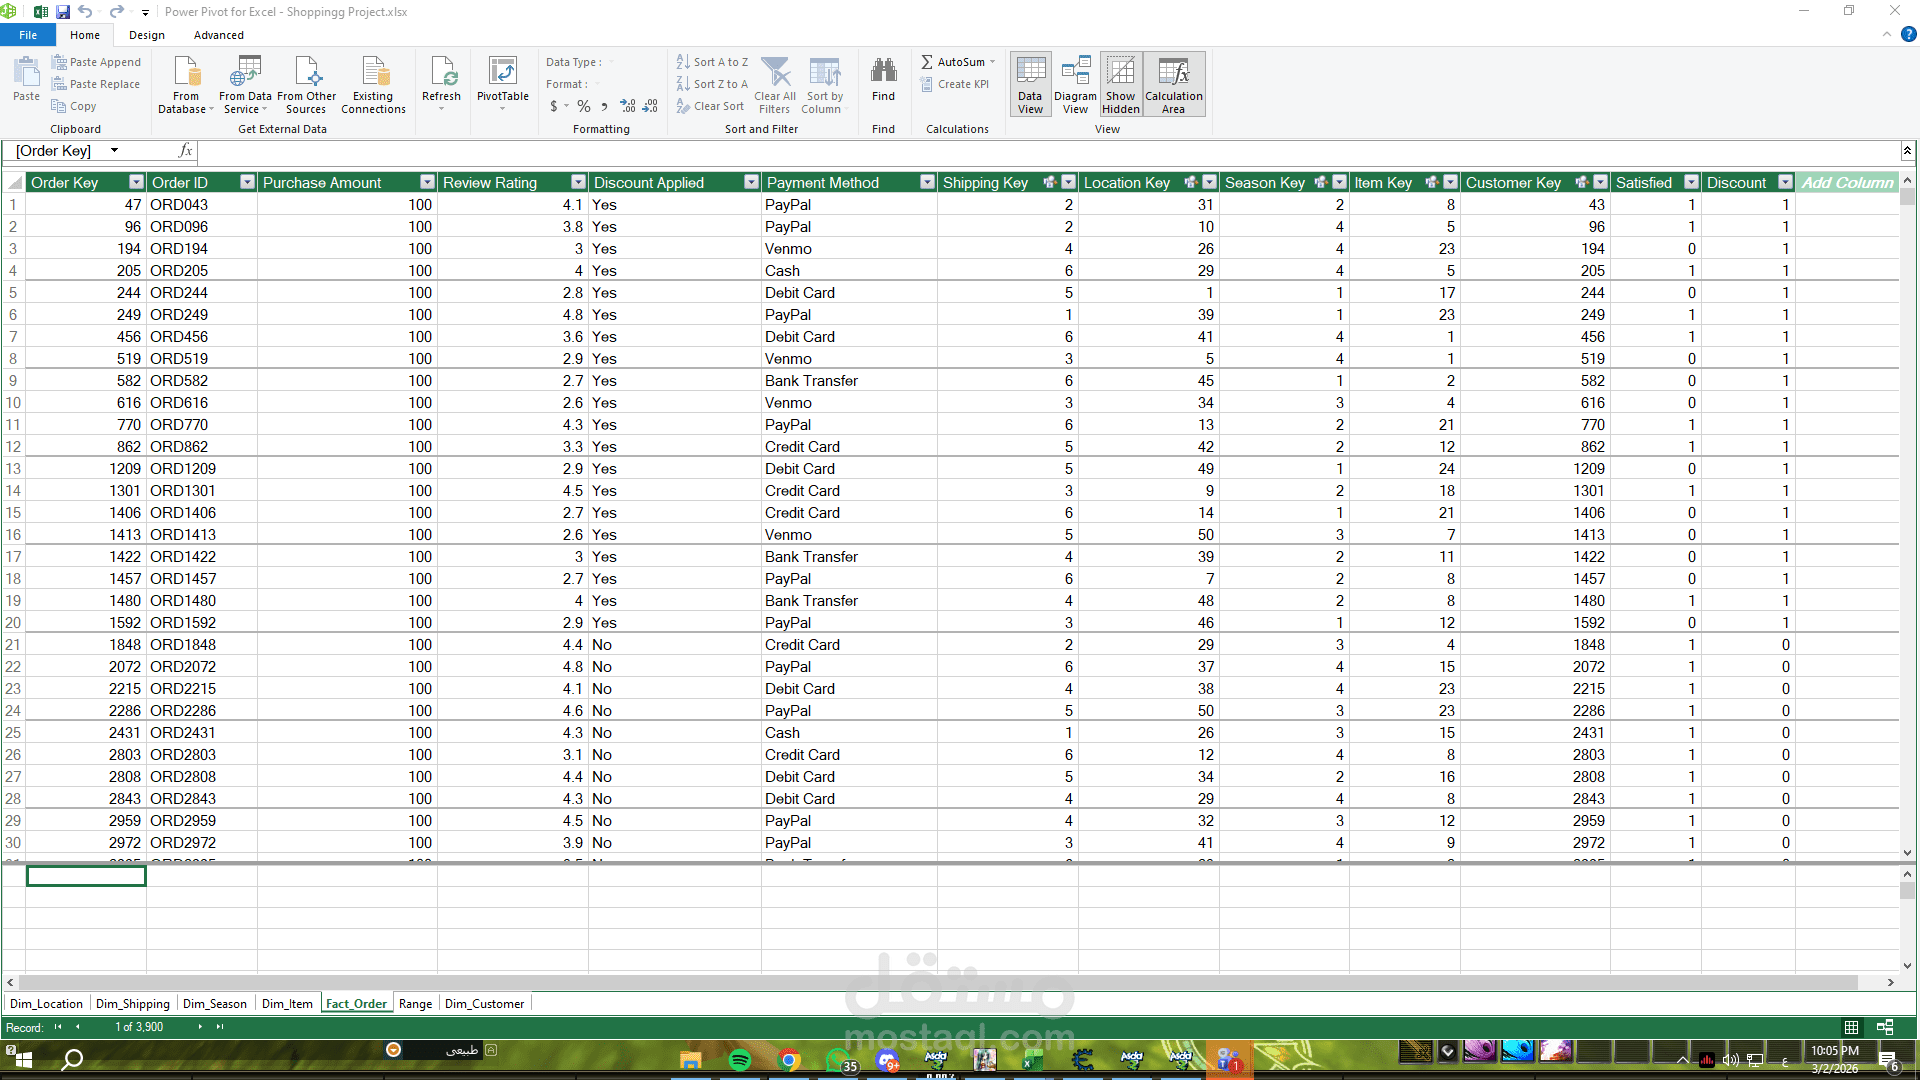Toggle Show Hidden columns
Screen dimensions: 1920x1080
[1121, 84]
